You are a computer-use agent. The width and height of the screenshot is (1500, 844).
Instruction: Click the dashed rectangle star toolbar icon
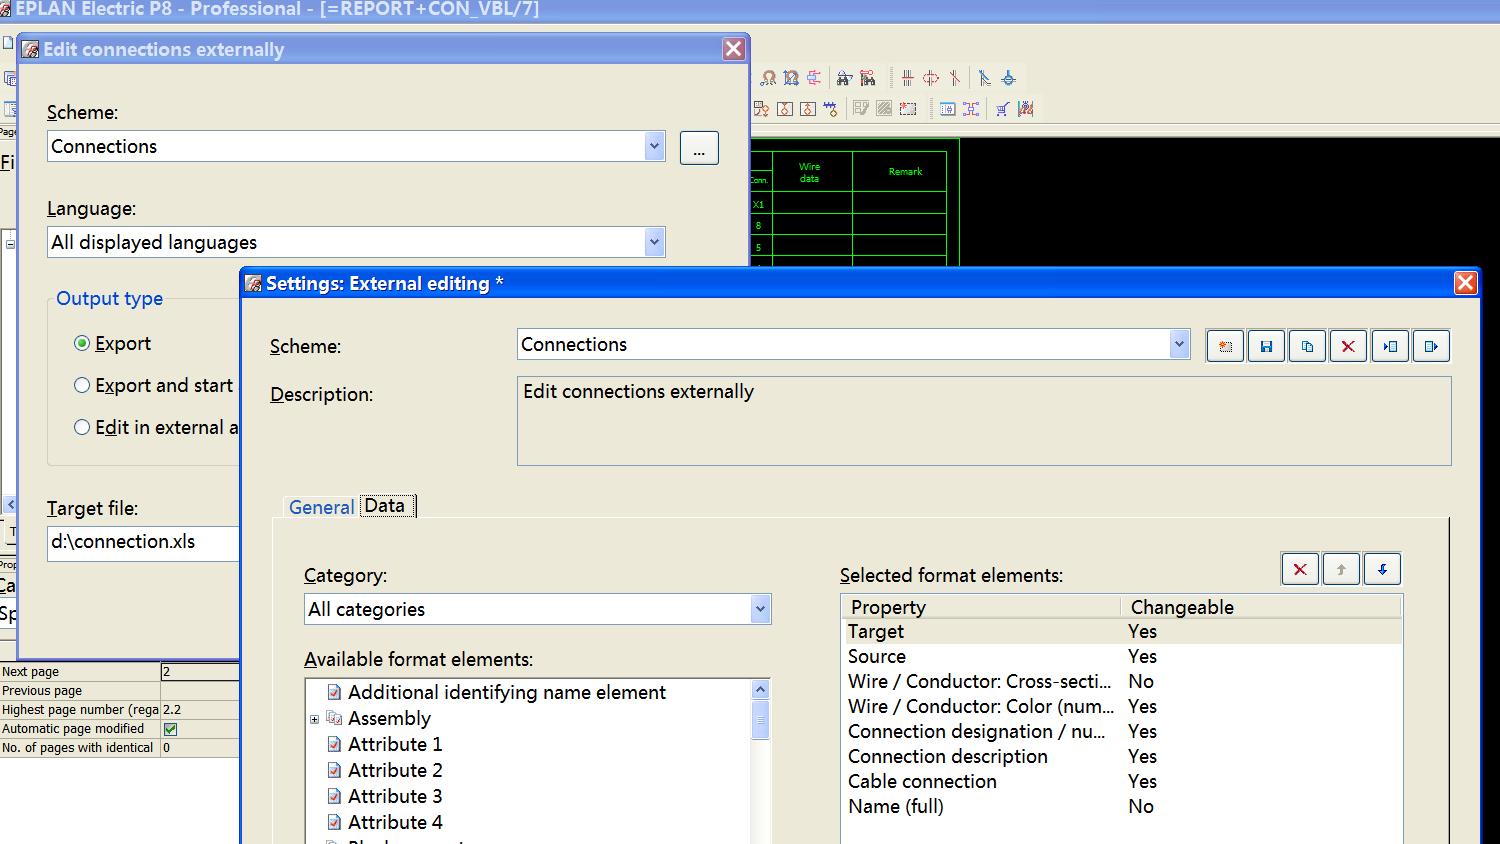(908, 109)
